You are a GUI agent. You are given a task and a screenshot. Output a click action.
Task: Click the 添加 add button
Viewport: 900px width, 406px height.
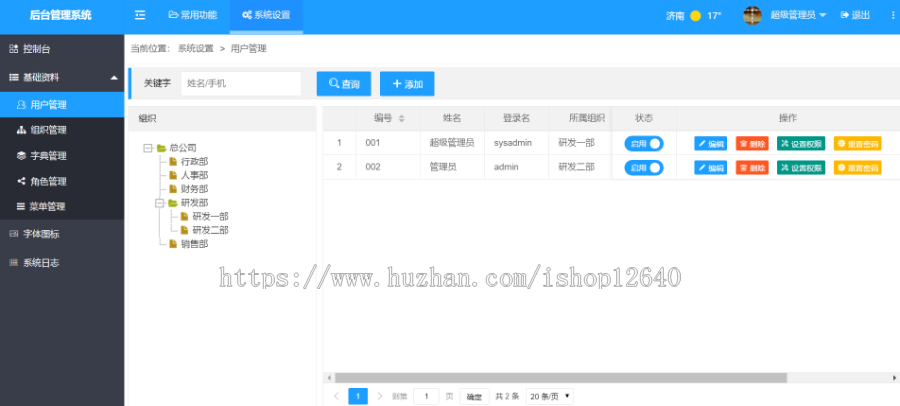[x=407, y=84]
